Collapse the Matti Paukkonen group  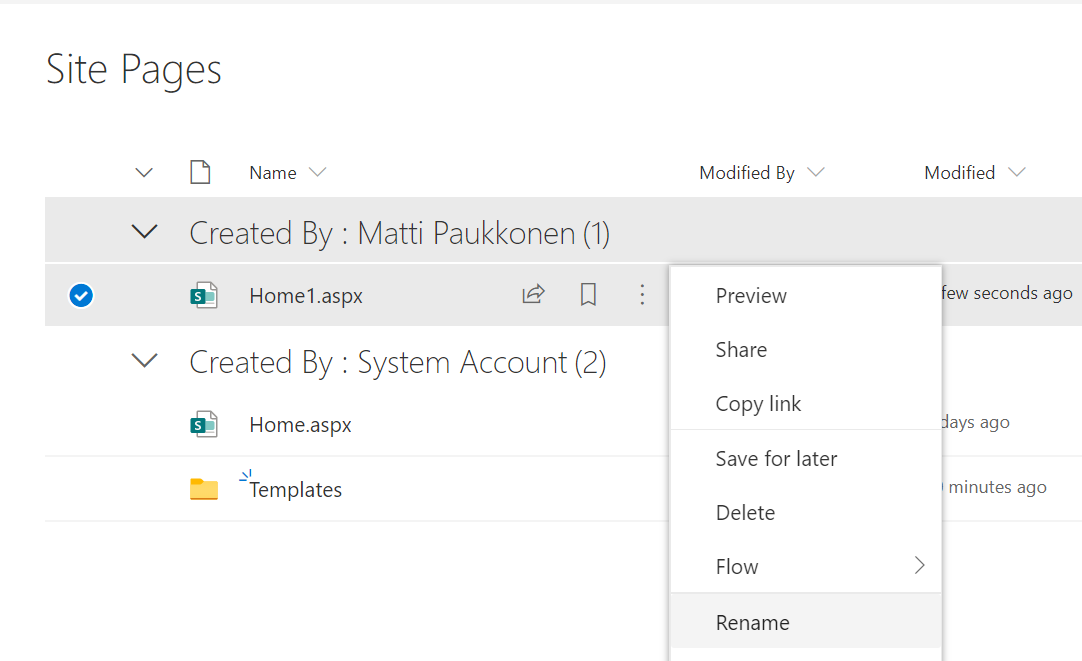coord(143,230)
